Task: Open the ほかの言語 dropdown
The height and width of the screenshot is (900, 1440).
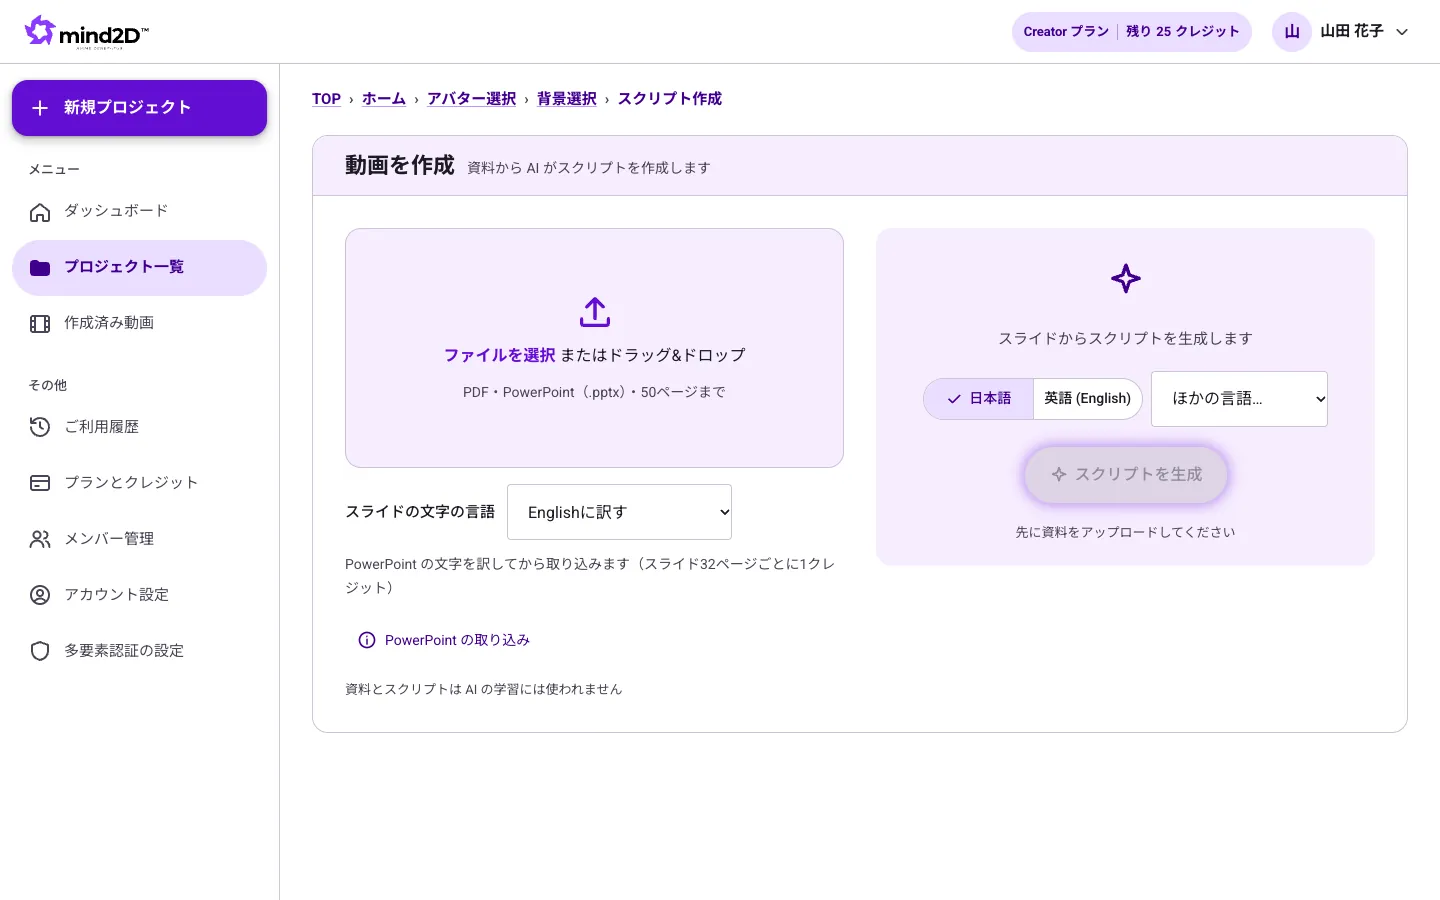Action: tap(1239, 399)
